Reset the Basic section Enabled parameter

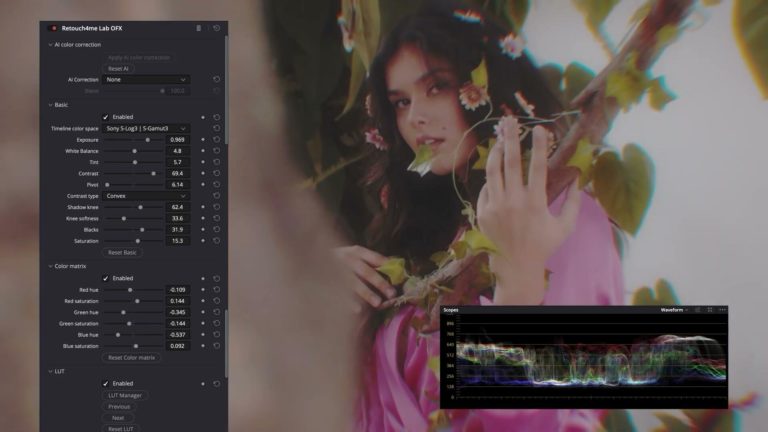click(x=216, y=117)
